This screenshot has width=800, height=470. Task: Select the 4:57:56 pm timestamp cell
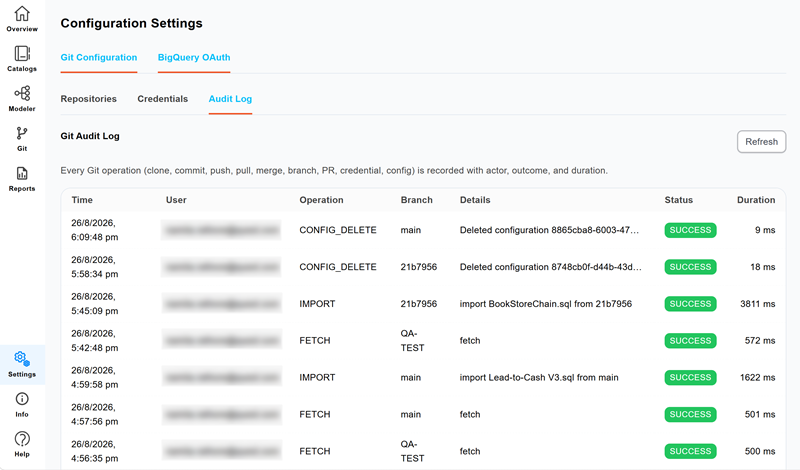(95, 414)
